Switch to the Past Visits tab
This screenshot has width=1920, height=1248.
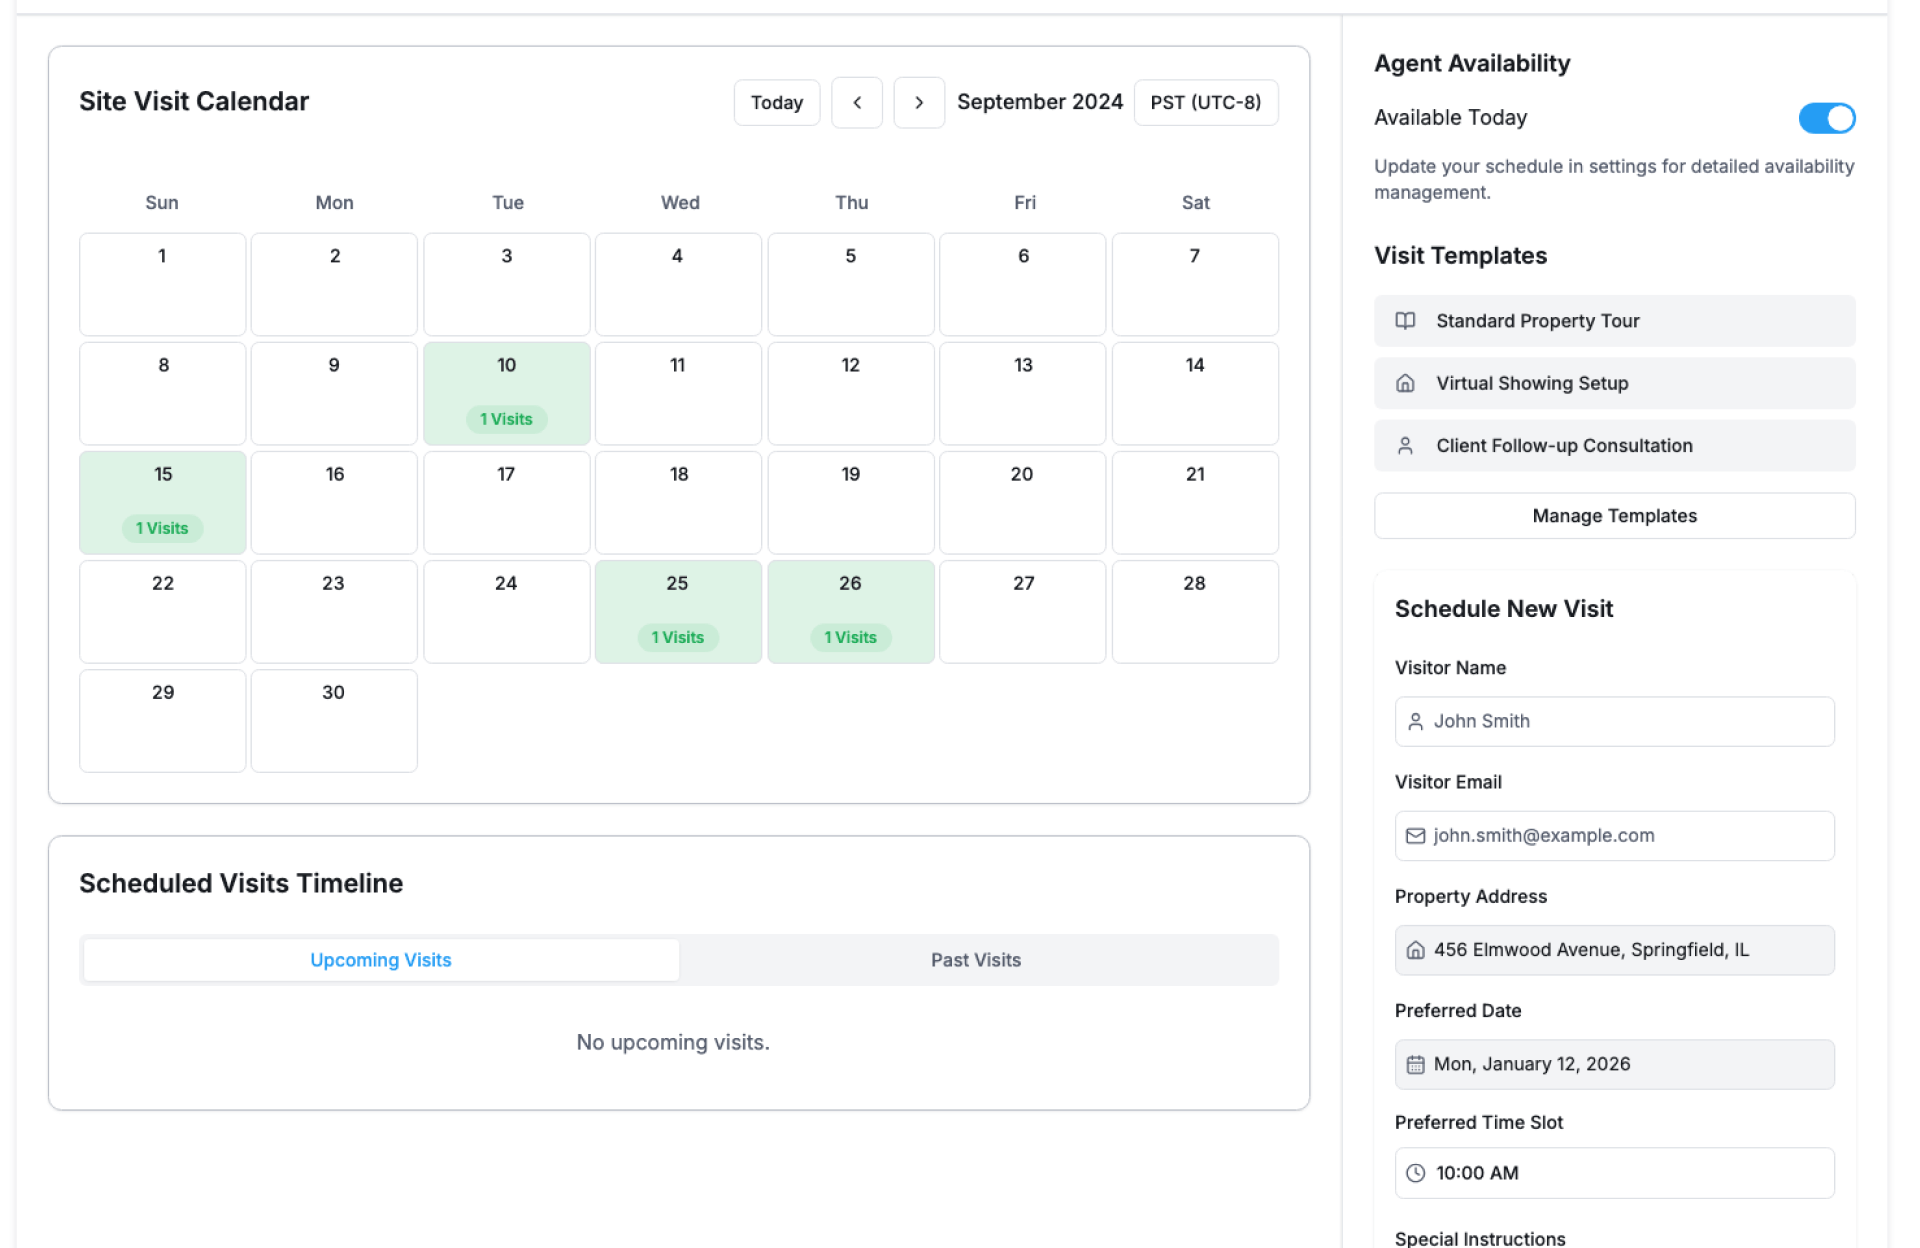(976, 960)
